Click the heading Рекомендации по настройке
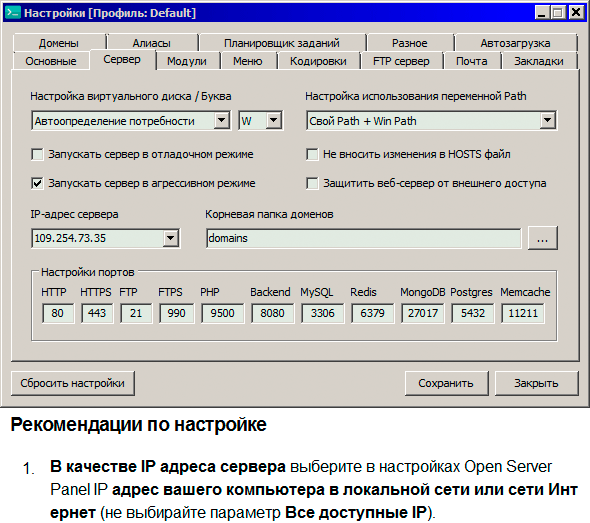 click(x=138, y=425)
